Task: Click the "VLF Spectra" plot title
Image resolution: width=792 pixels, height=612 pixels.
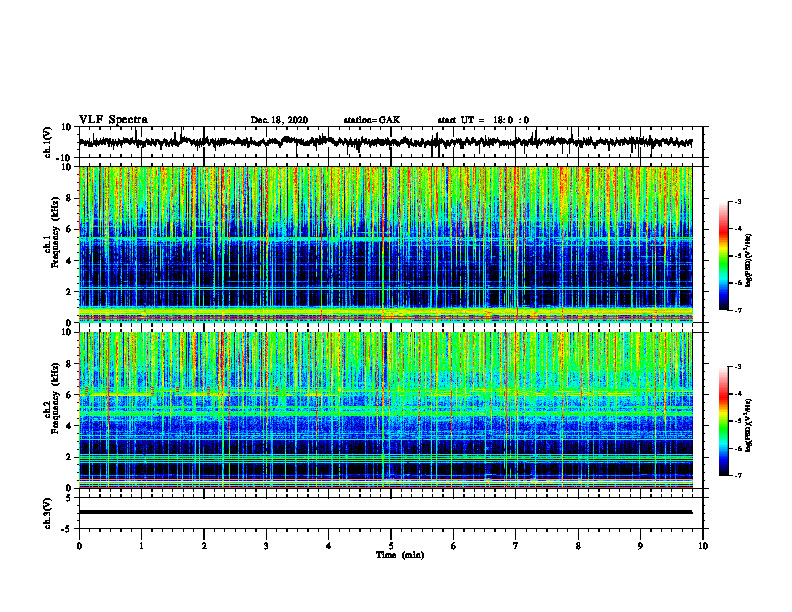Action: [113, 120]
